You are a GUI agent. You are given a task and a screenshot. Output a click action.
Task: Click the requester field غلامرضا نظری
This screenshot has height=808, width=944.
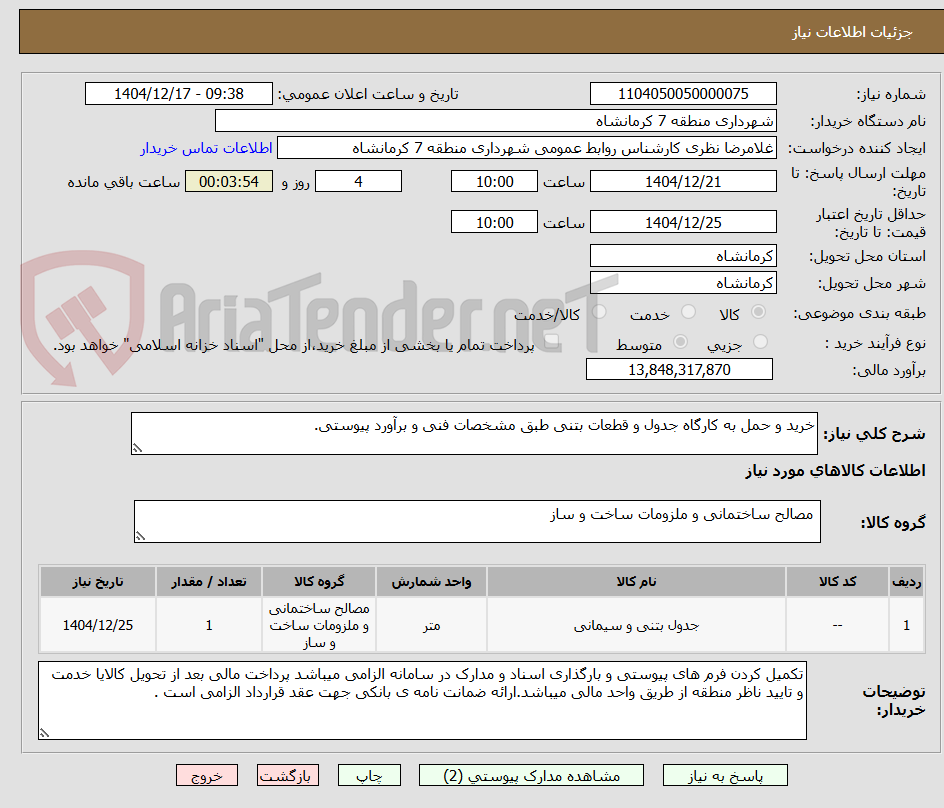(x=527, y=148)
